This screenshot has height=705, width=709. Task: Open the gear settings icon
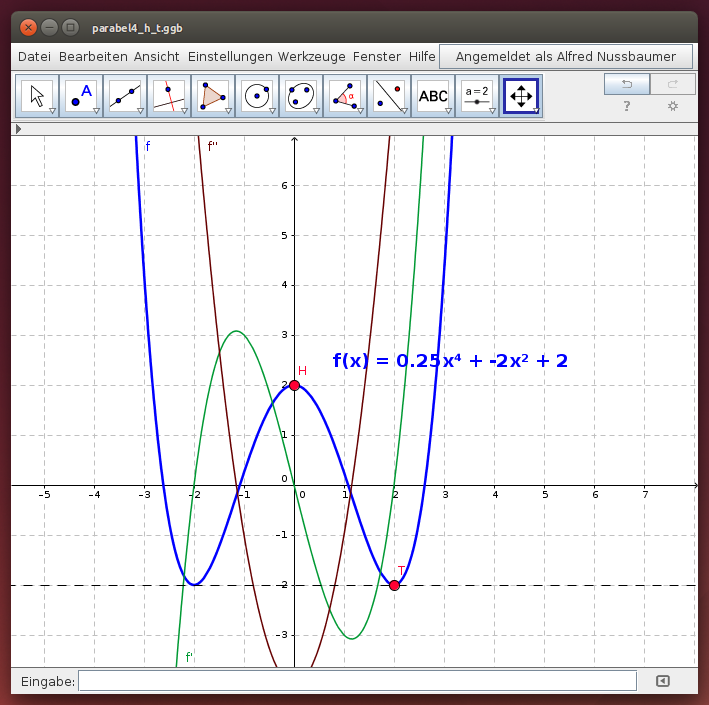click(673, 106)
